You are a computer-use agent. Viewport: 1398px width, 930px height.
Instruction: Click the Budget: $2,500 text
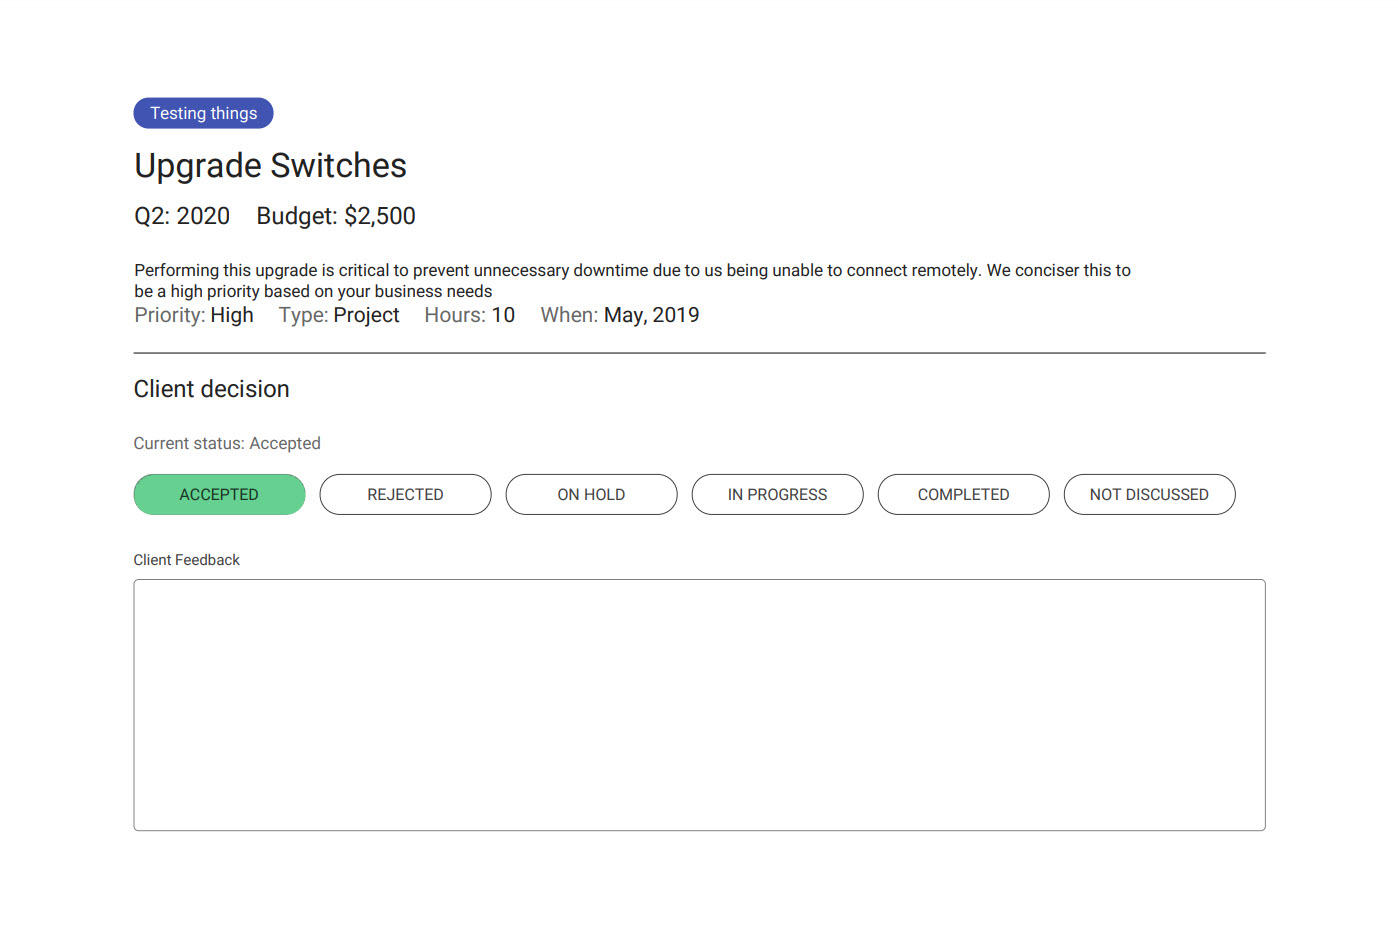pyautogui.click(x=336, y=216)
